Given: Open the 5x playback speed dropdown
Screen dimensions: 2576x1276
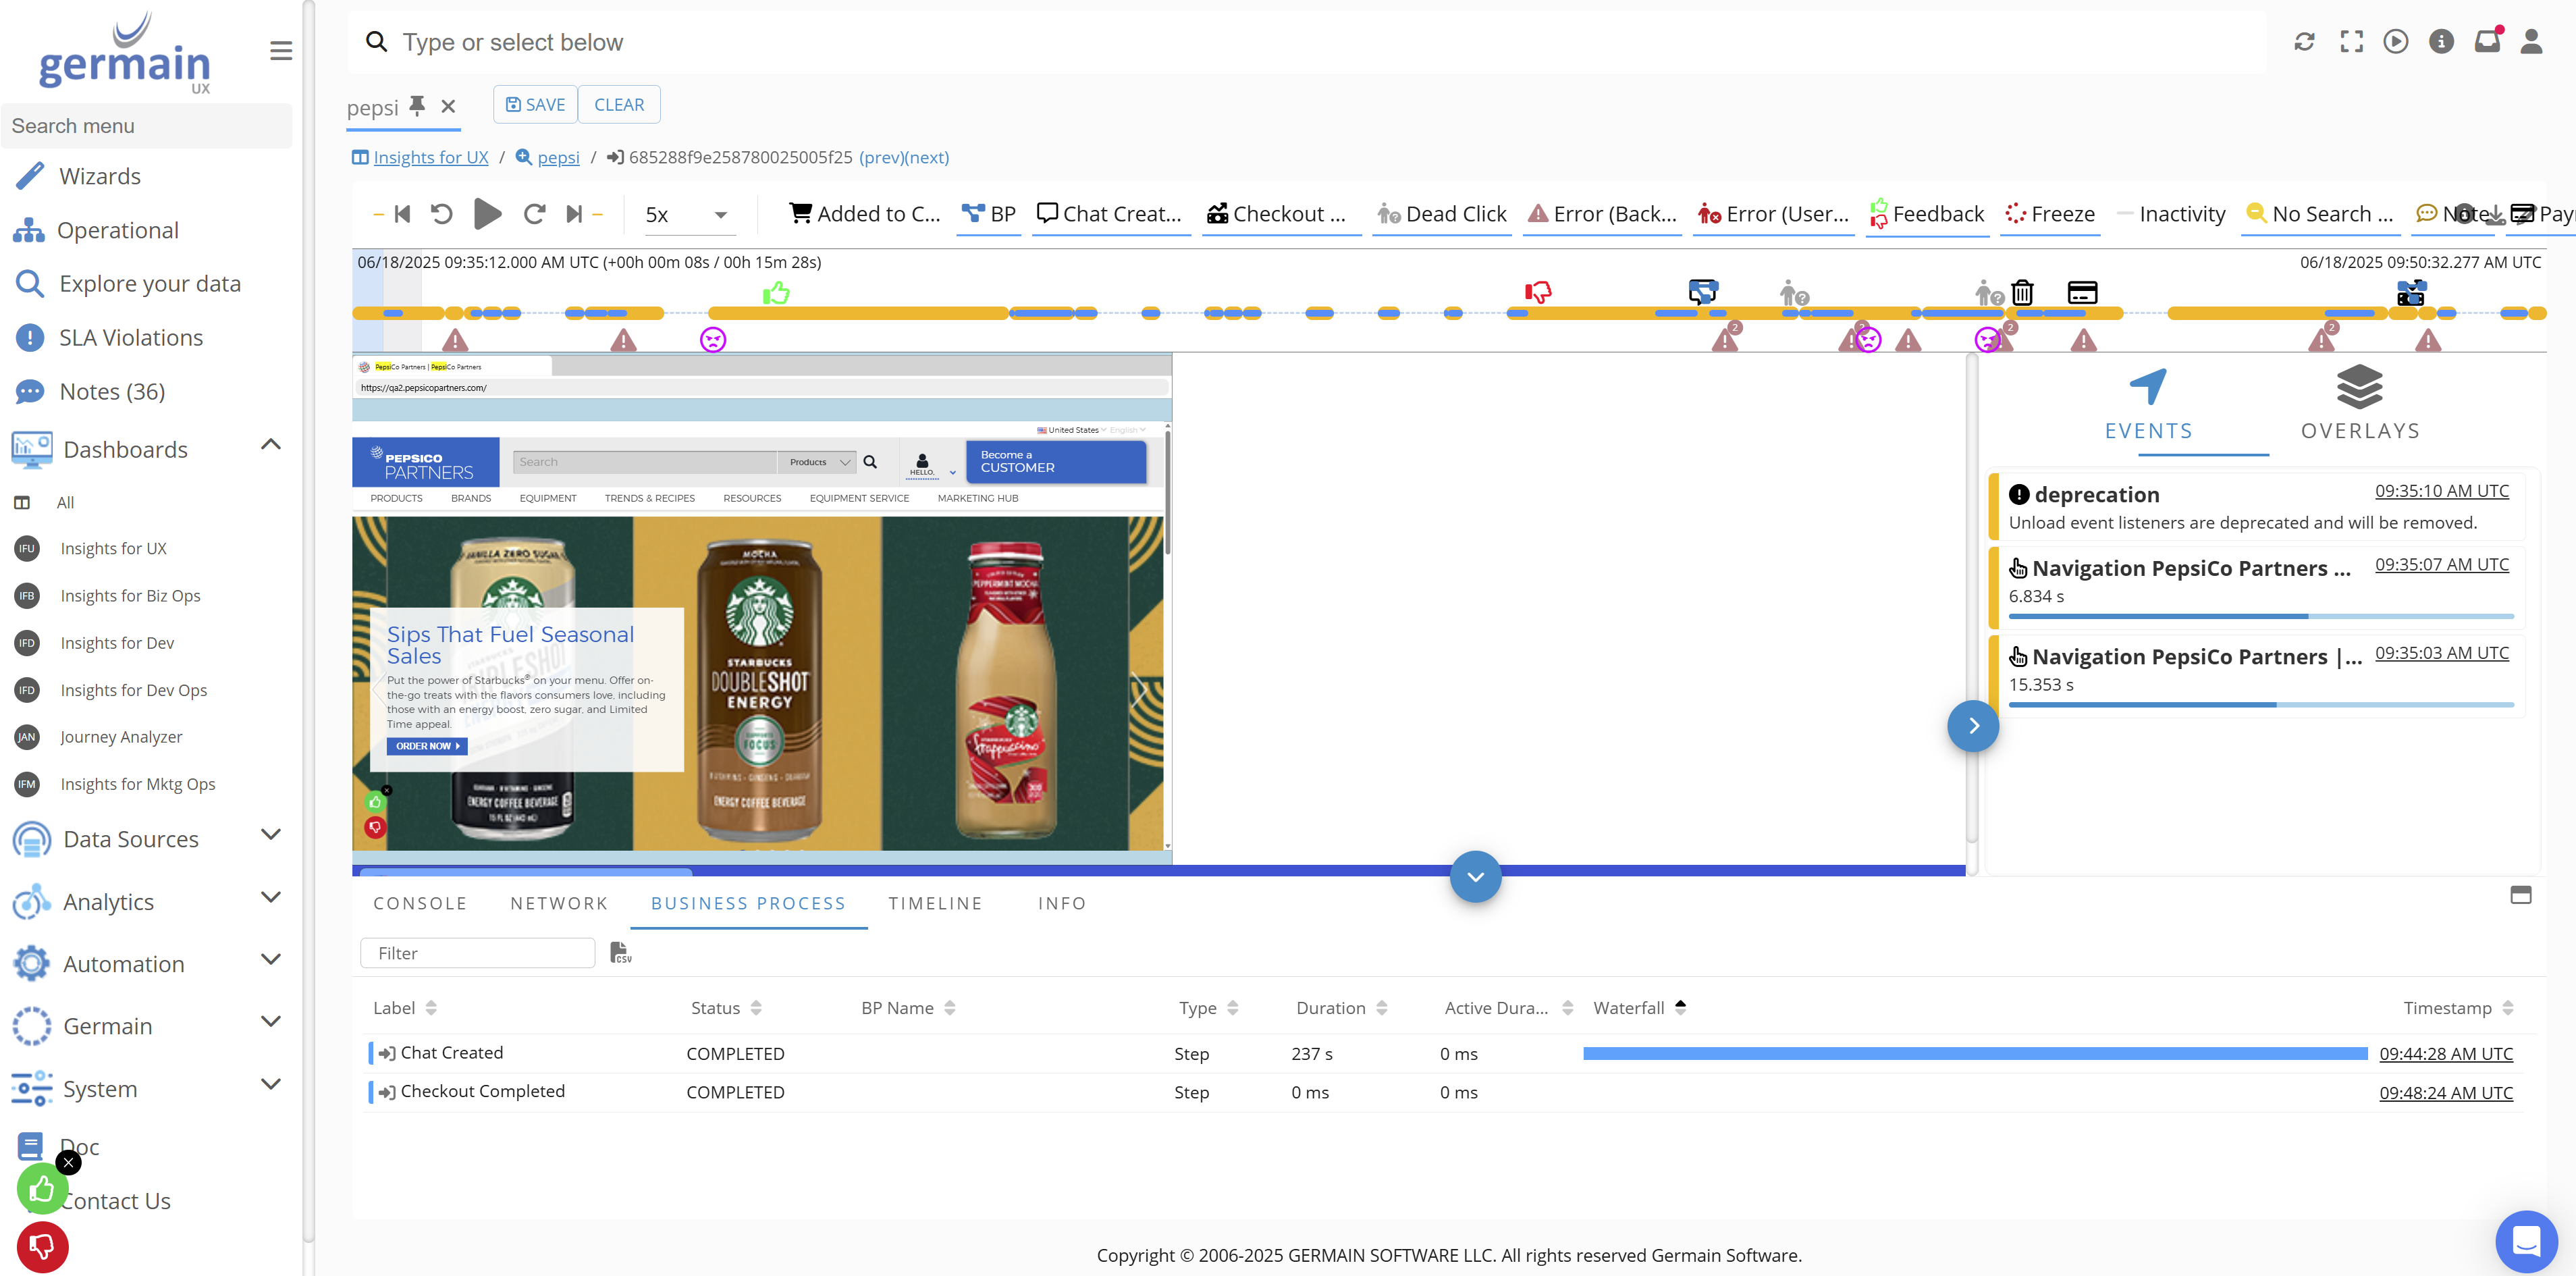Looking at the screenshot, I should (687, 215).
